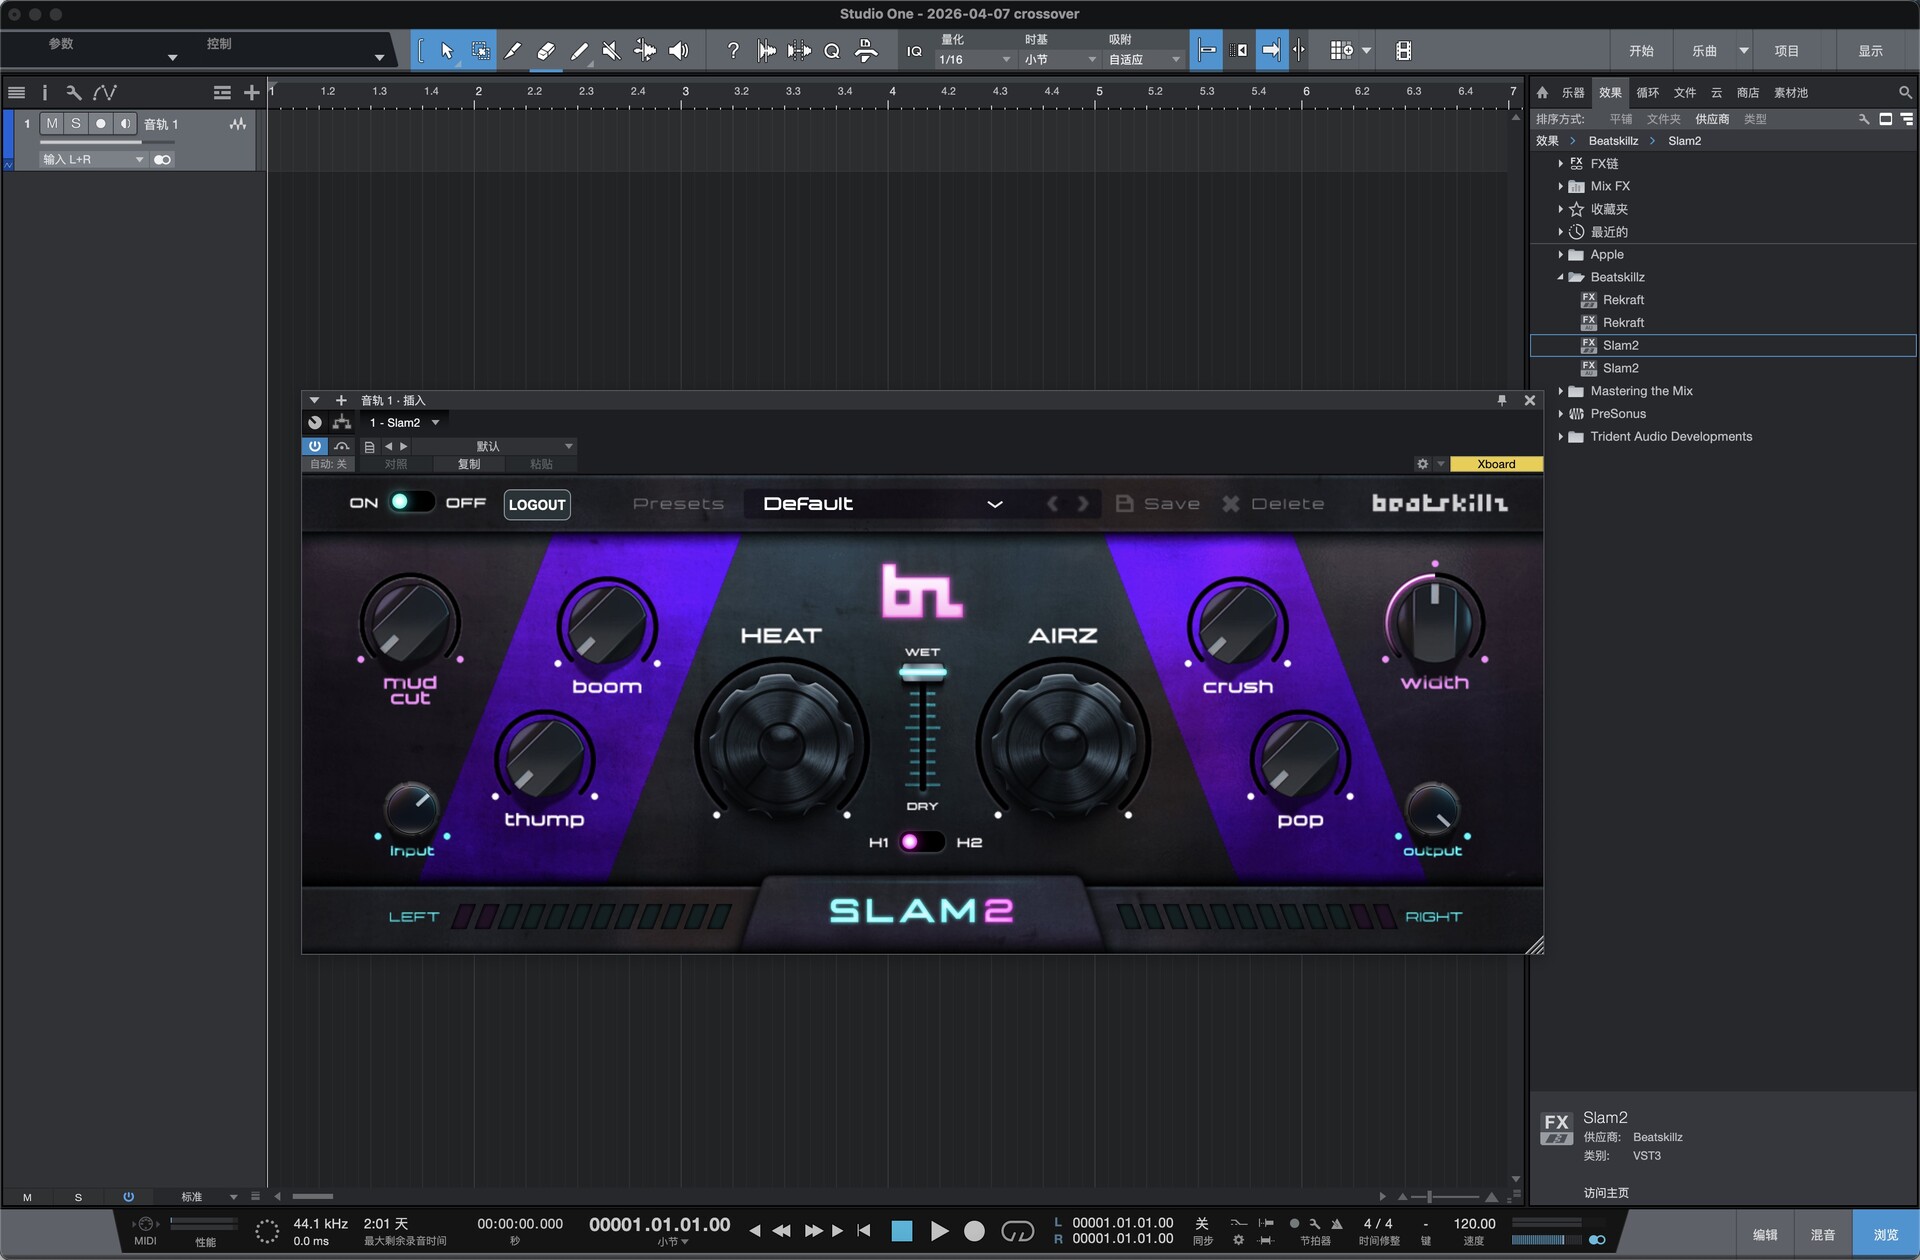Image resolution: width=1920 pixels, height=1260 pixels.
Task: Expand the PreSonus folder
Action: pos(1560,414)
